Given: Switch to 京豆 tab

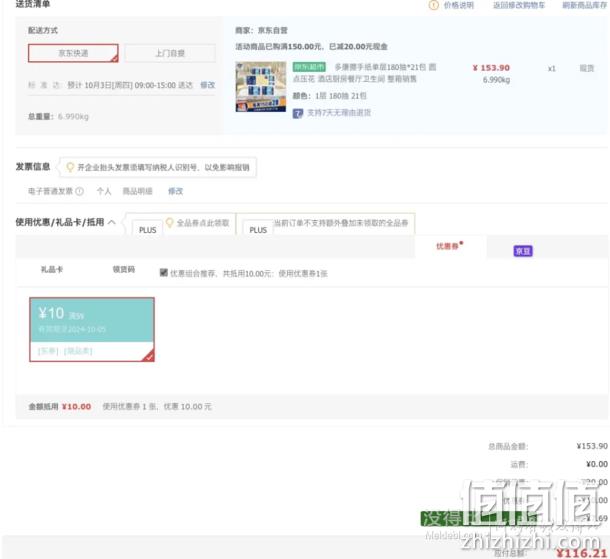Looking at the screenshot, I should [x=523, y=251].
